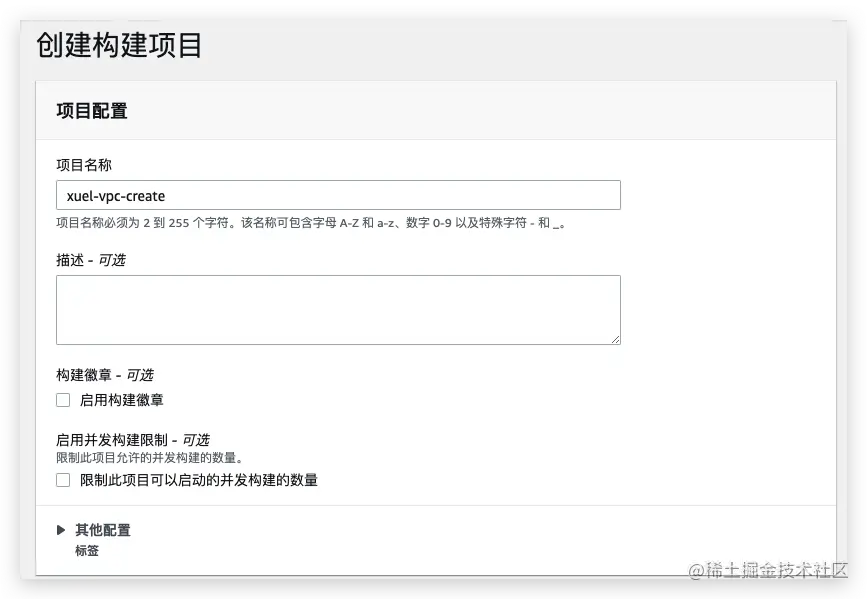867x599 pixels.
Task: Click the 启用构建徽章 label text
Action: click(122, 400)
